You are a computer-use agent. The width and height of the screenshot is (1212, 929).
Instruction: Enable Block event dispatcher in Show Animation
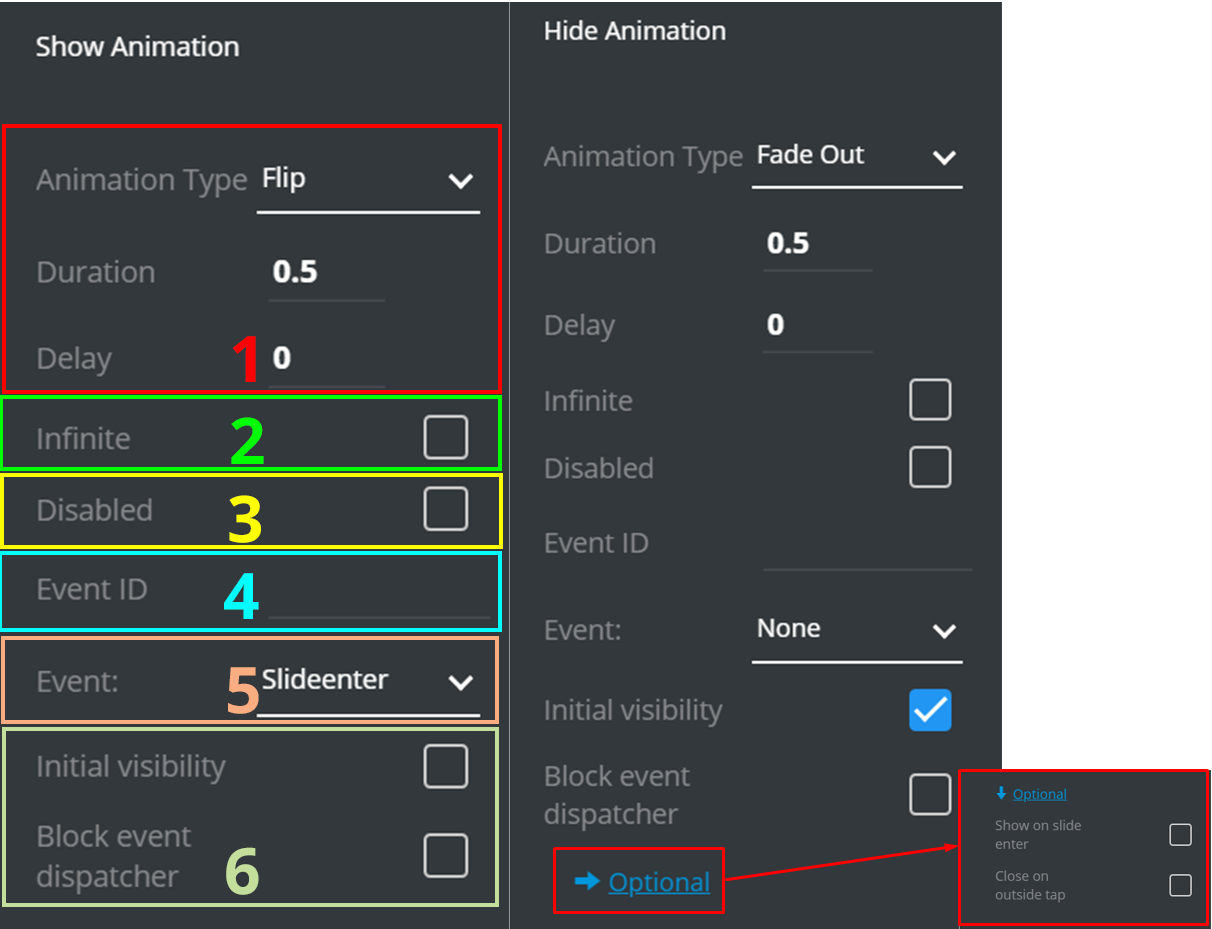click(445, 856)
